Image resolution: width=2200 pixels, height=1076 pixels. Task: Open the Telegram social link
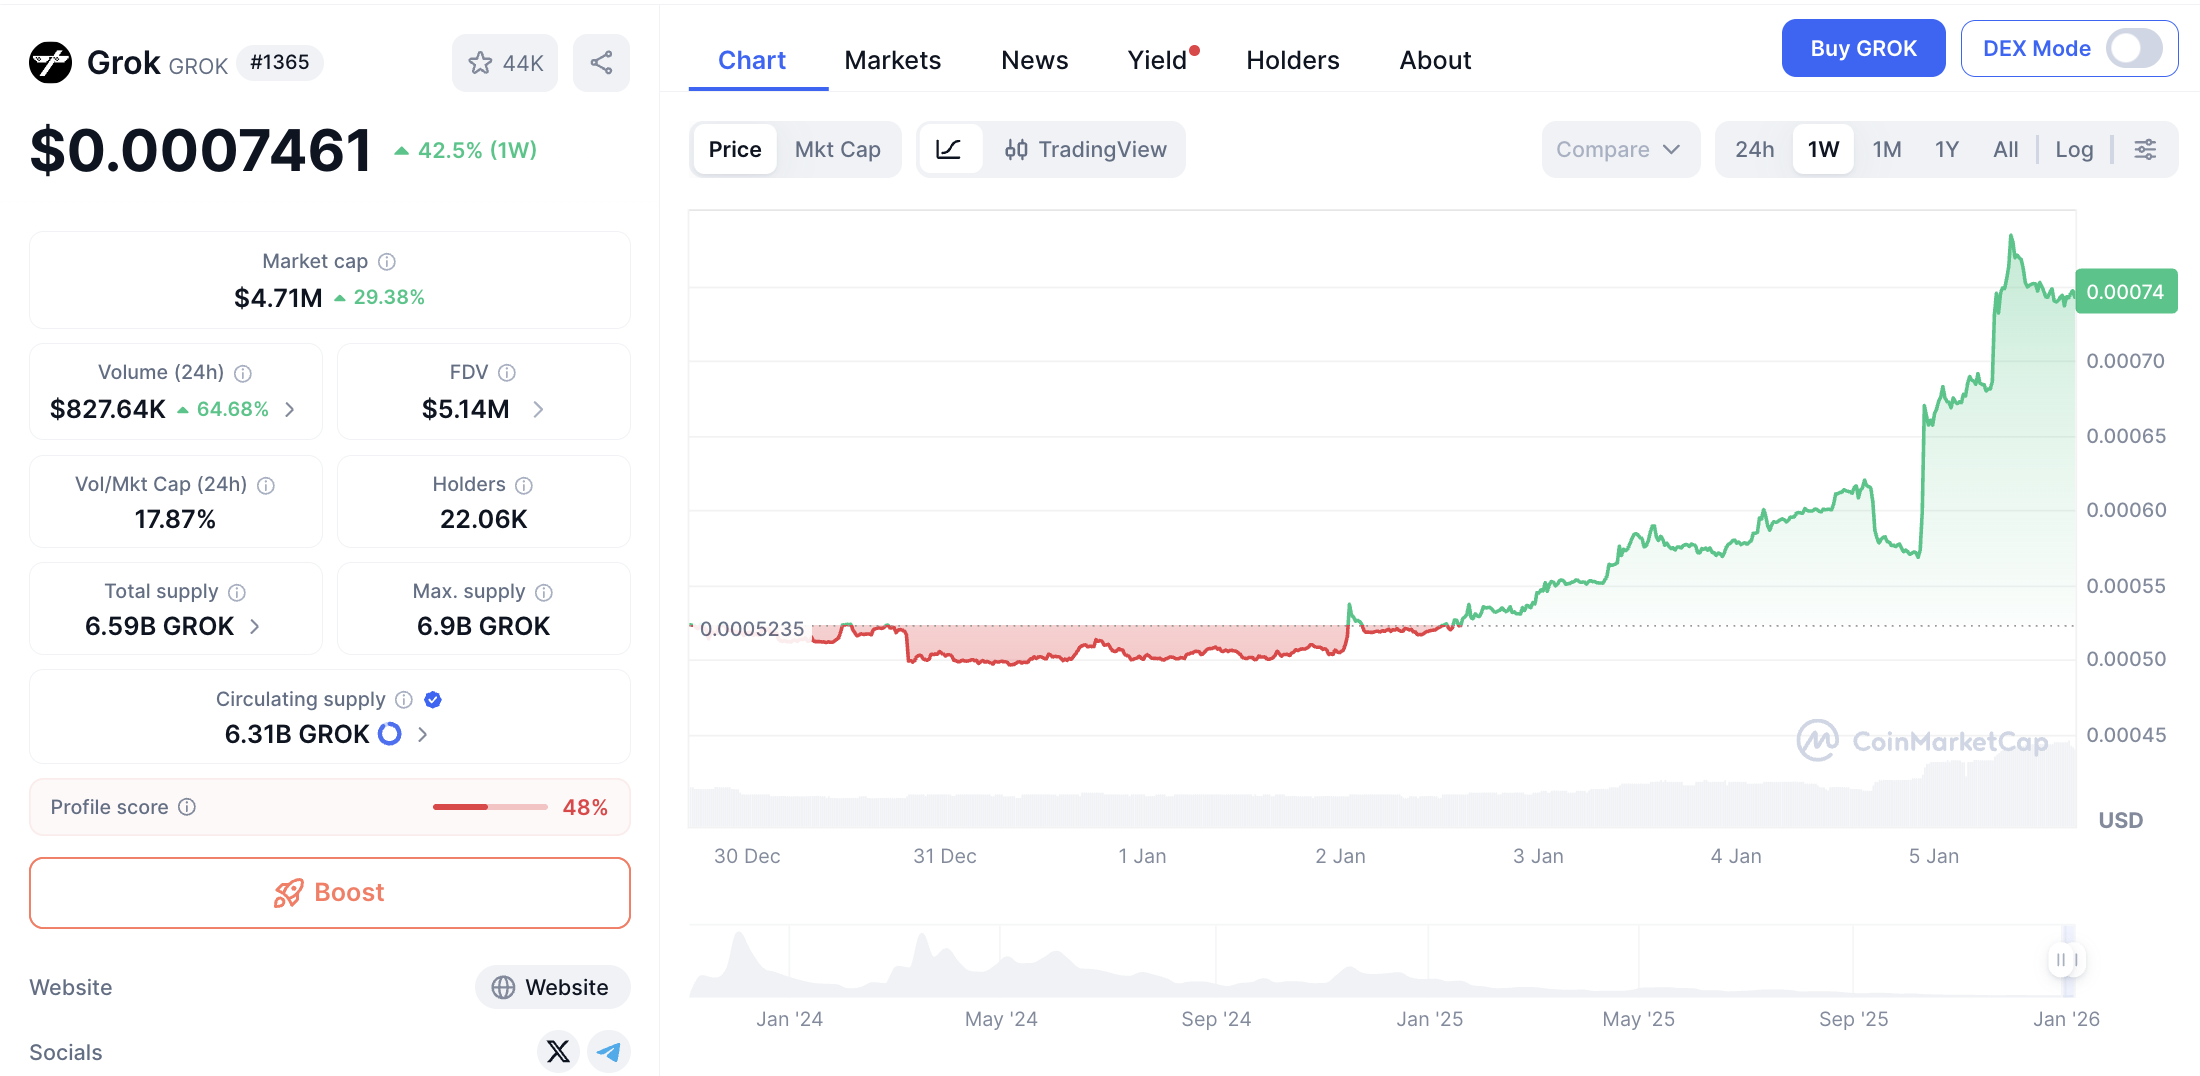pyautogui.click(x=608, y=1051)
